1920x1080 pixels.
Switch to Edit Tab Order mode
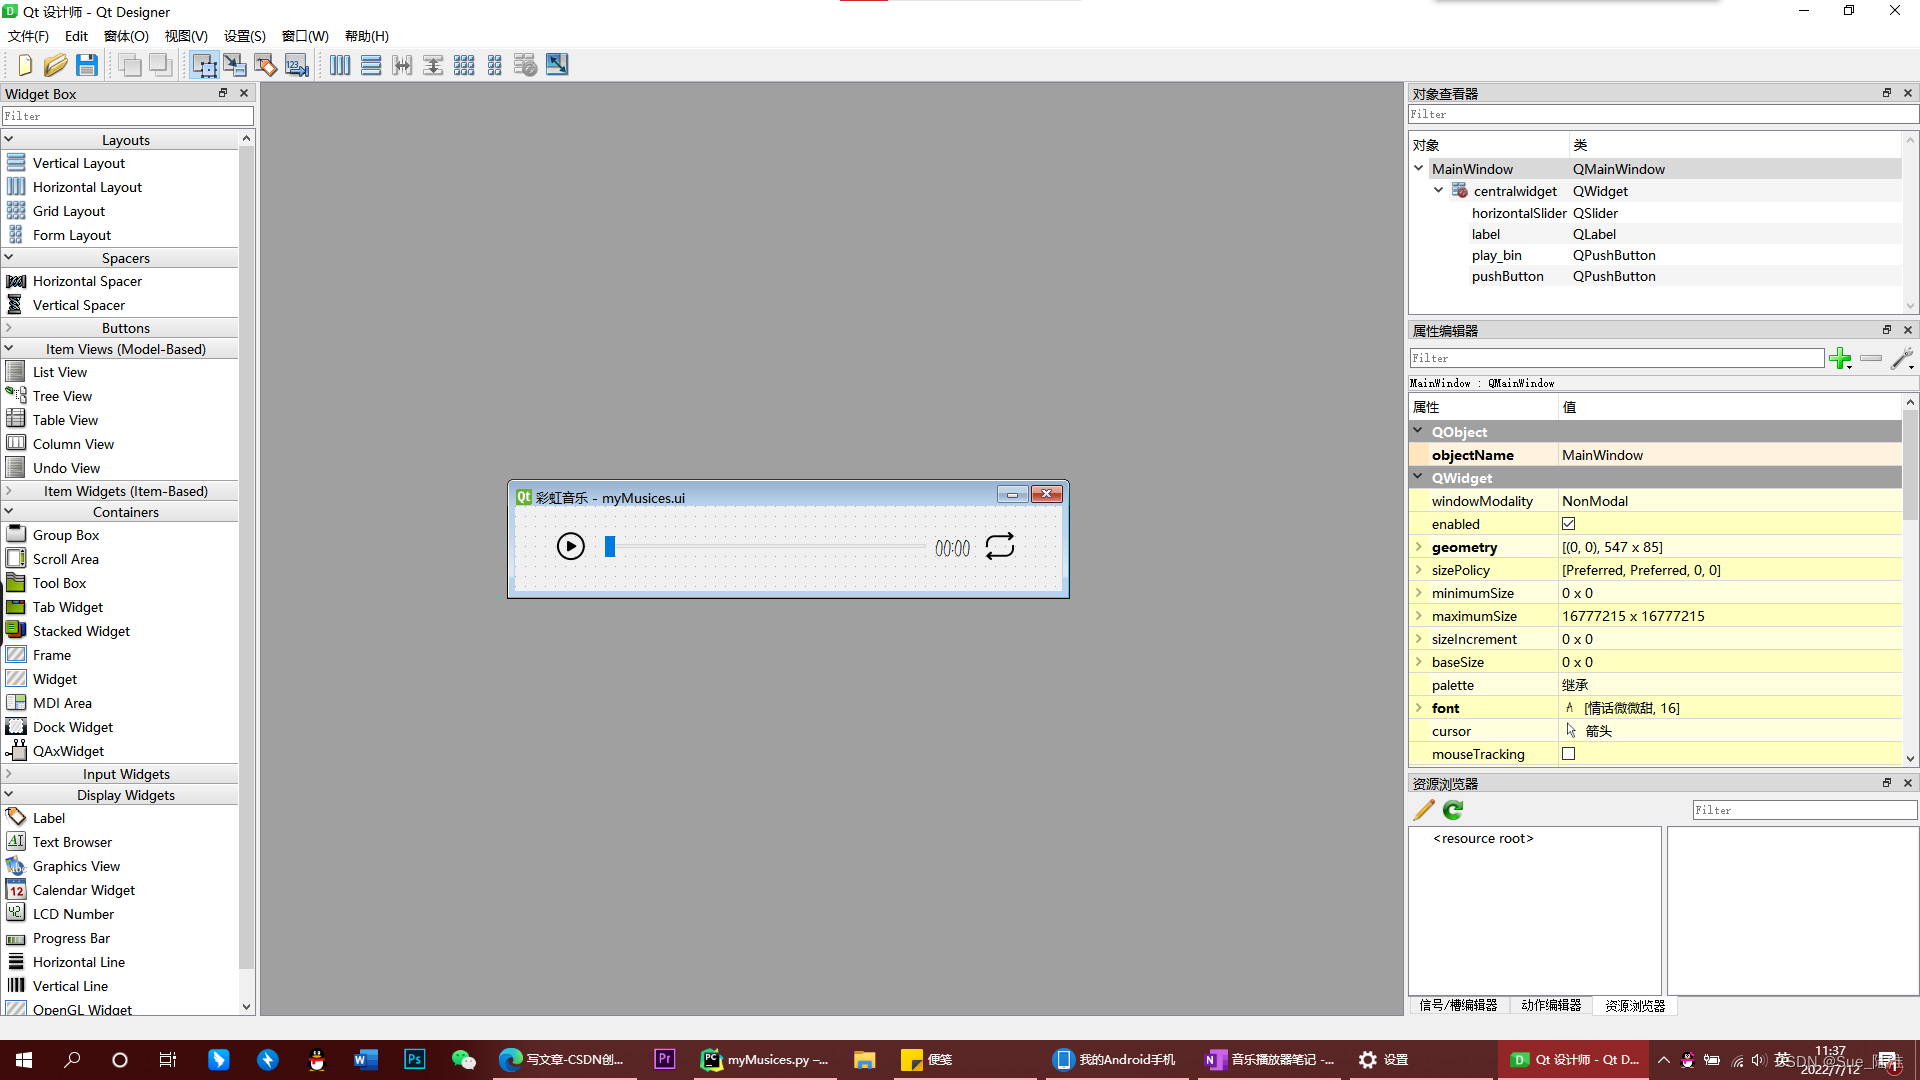coord(297,65)
